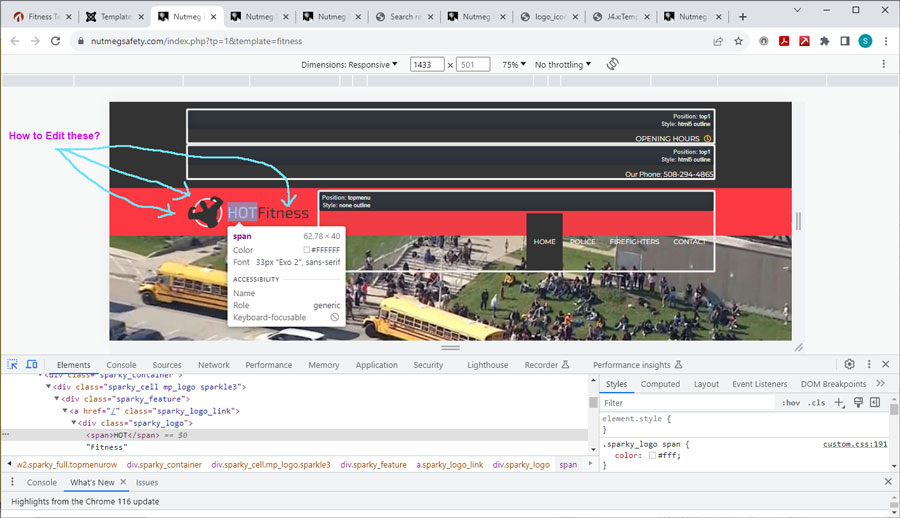This screenshot has width=900, height=518.
Task: Bookmark this page with the star icon
Action: point(738,41)
